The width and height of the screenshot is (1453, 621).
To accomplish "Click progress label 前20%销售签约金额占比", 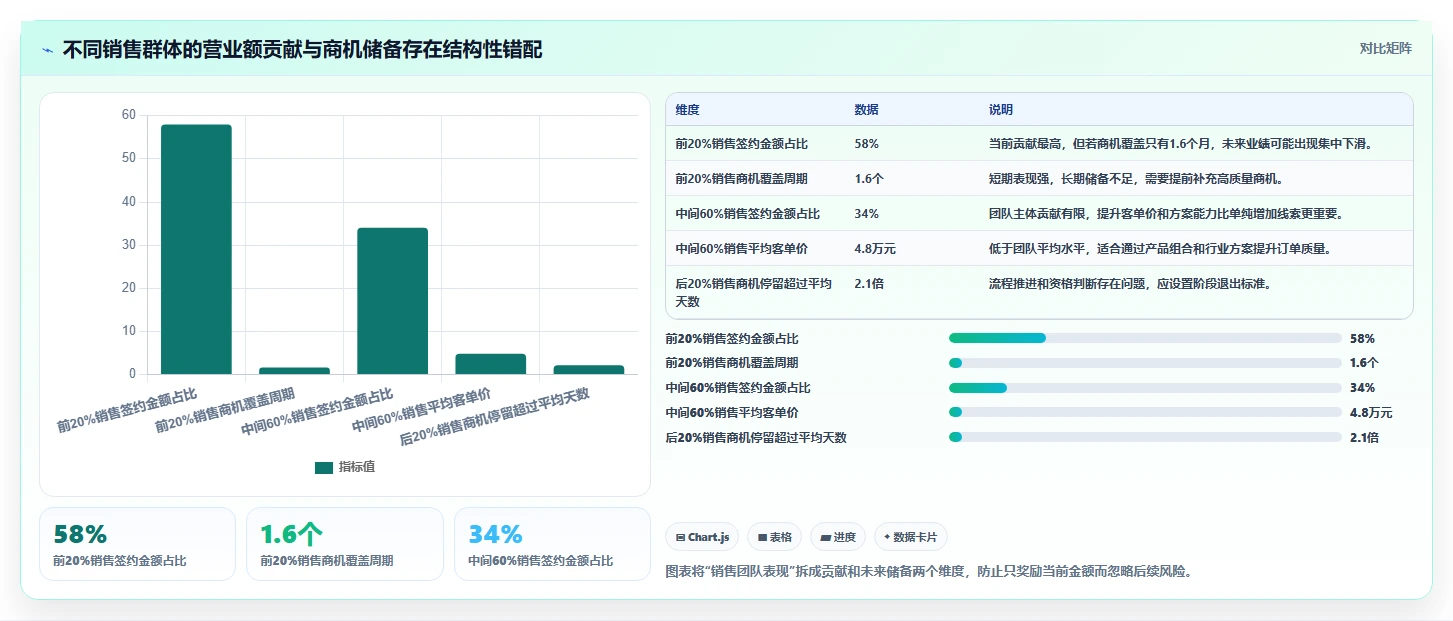I will click(x=732, y=339).
